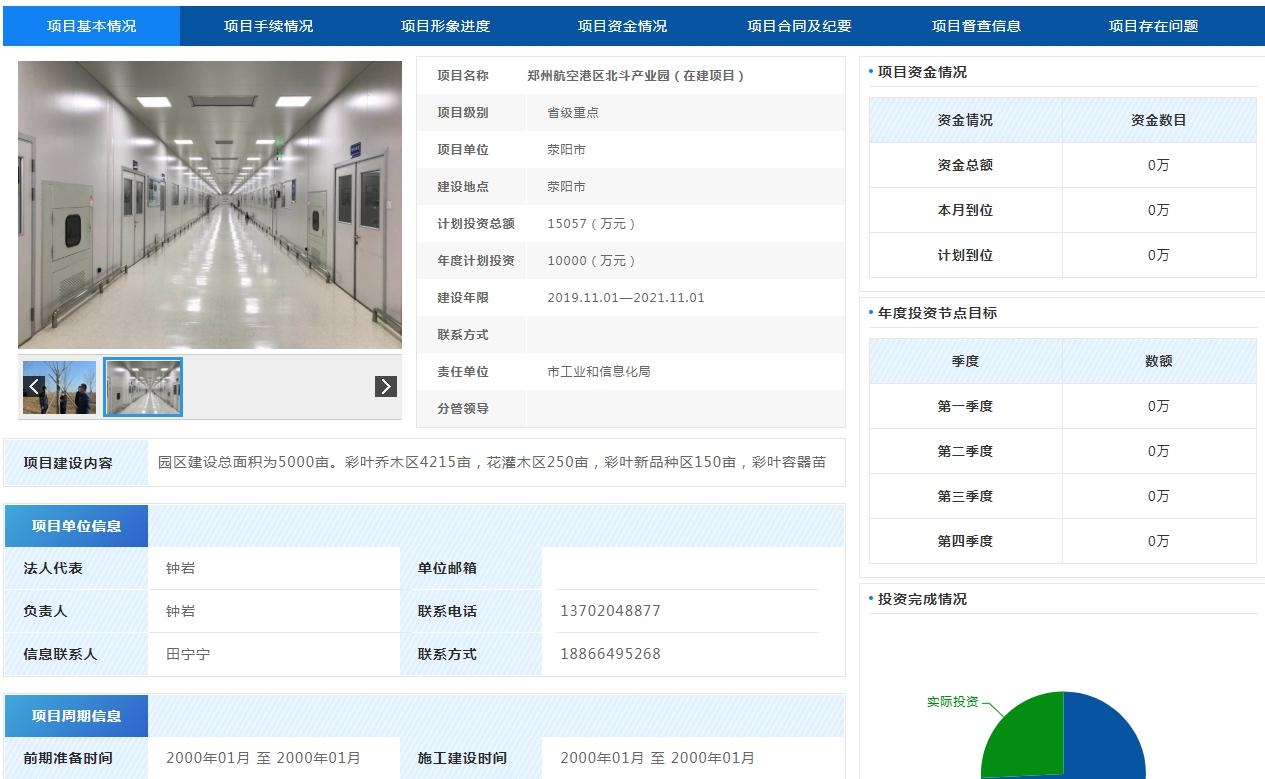
Task: Click information contact name 田宁宁
Action: point(188,654)
